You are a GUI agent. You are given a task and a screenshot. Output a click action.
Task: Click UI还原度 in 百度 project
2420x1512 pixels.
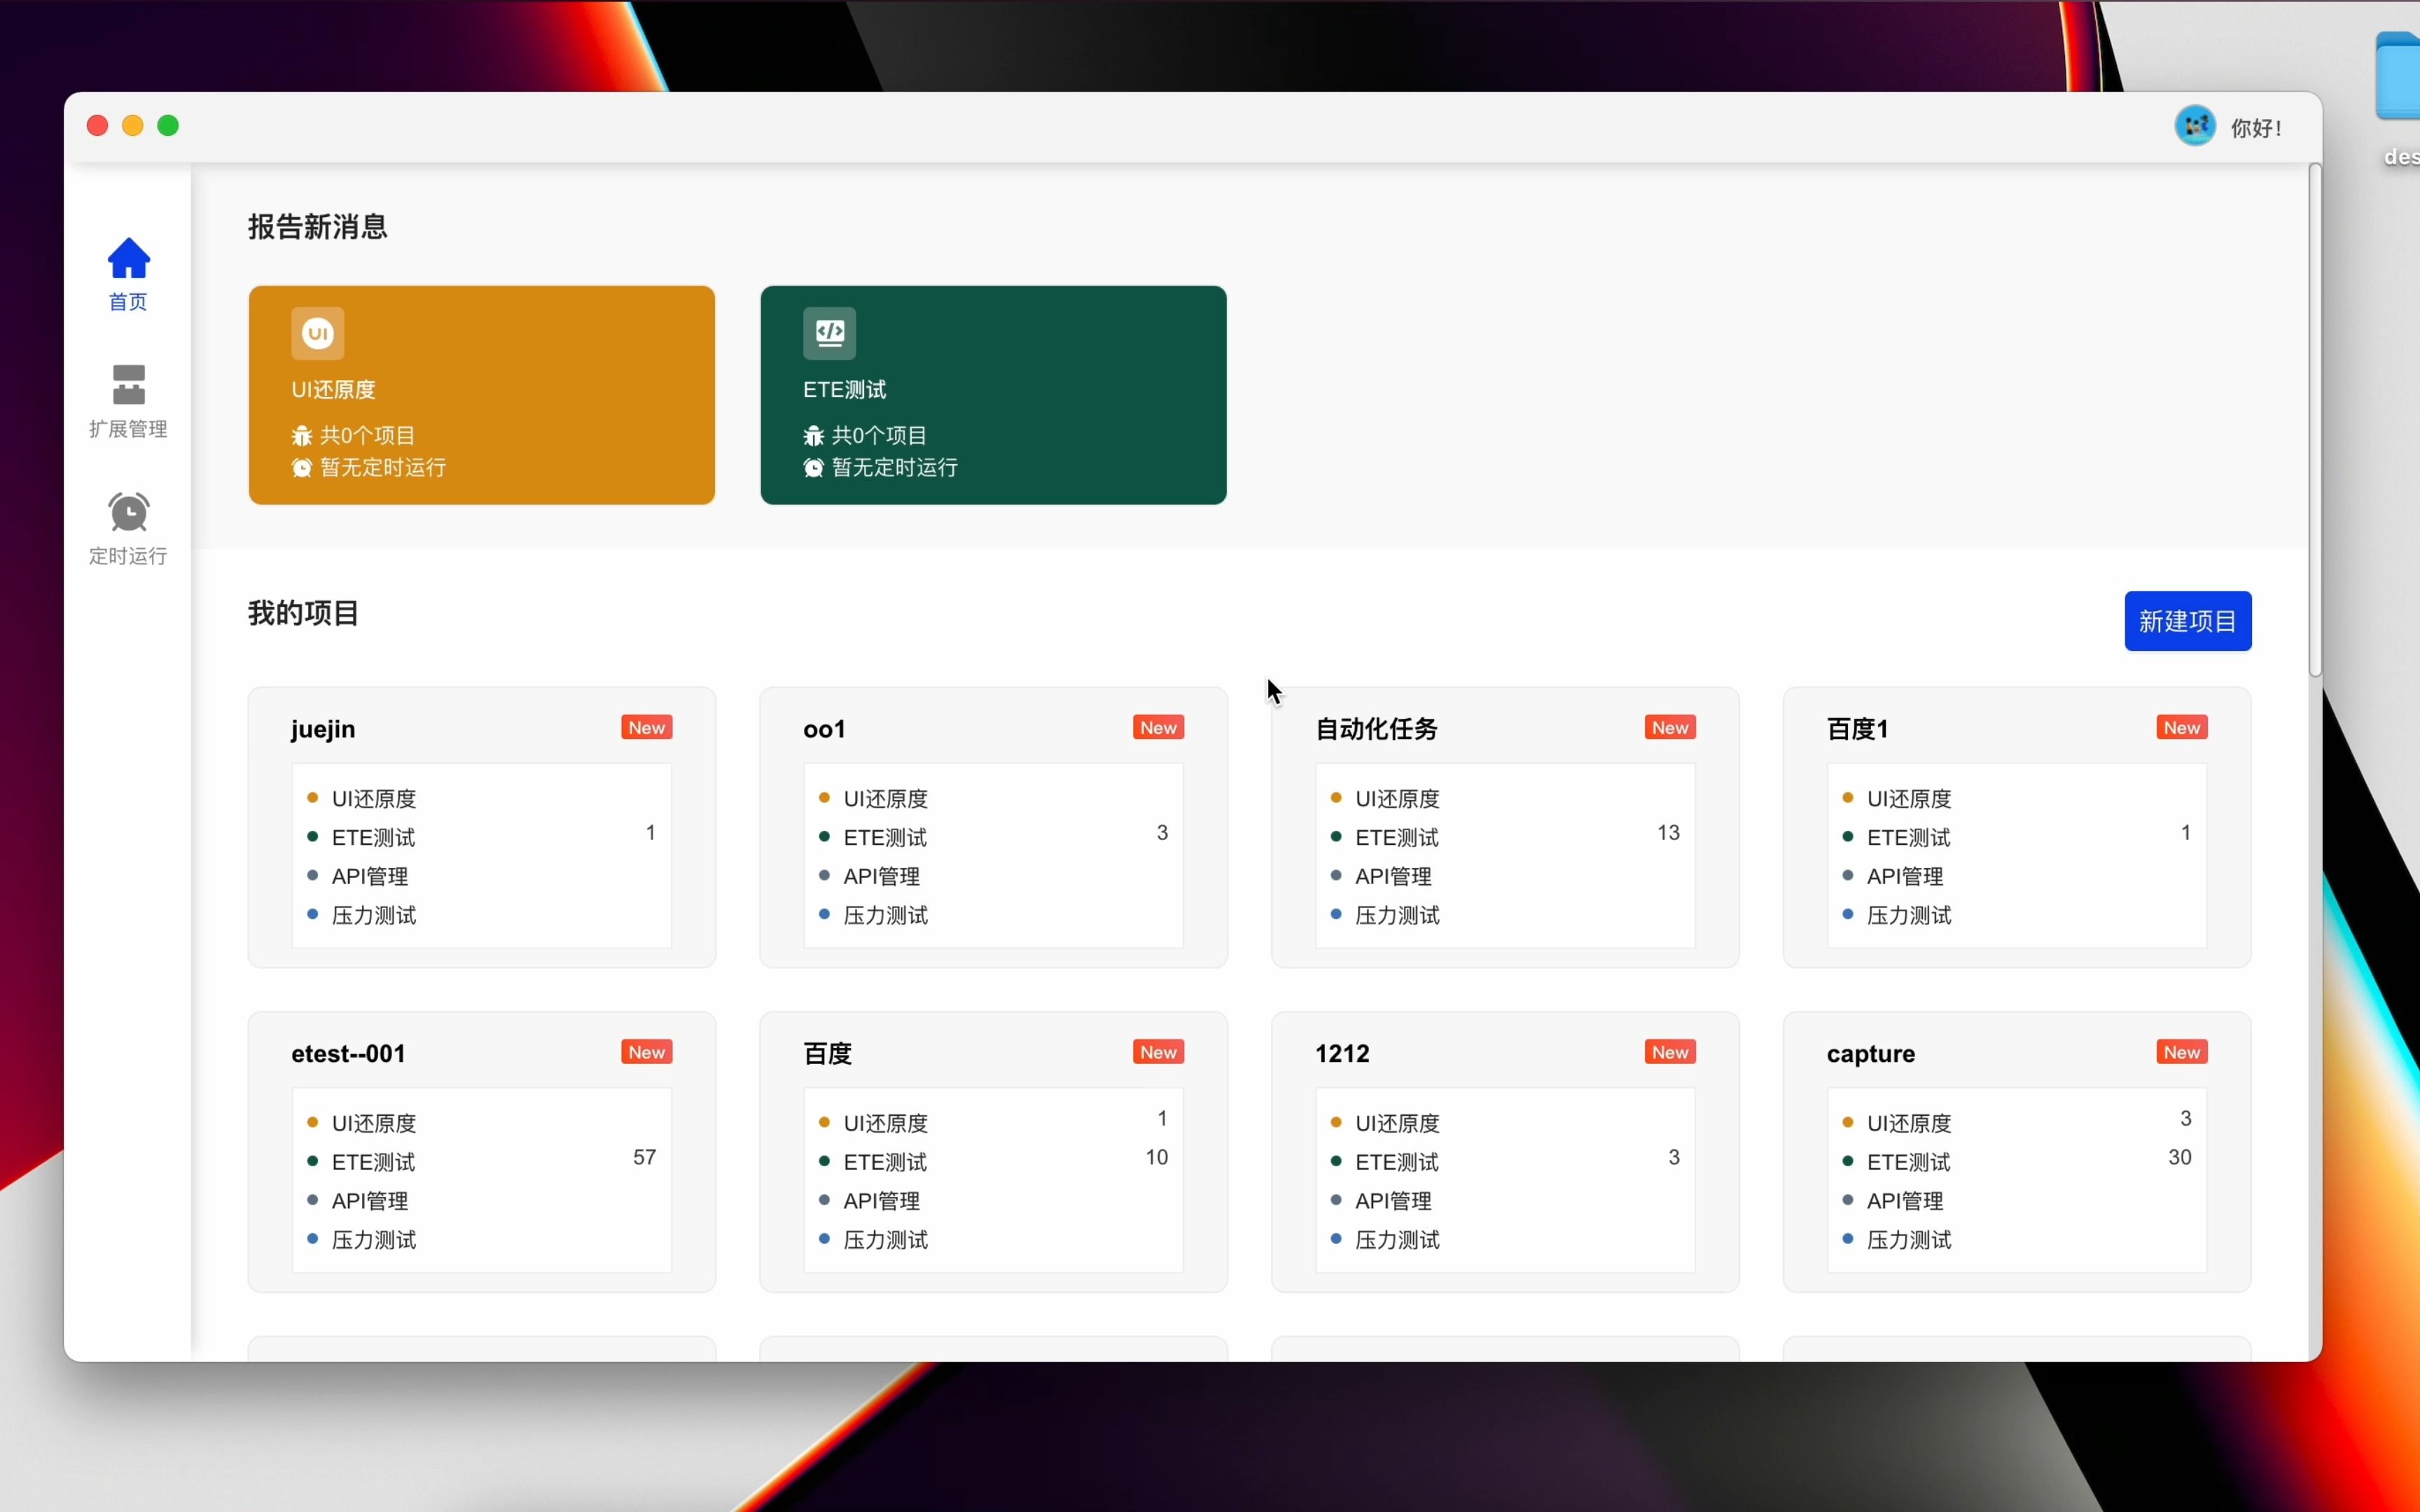coord(886,1123)
